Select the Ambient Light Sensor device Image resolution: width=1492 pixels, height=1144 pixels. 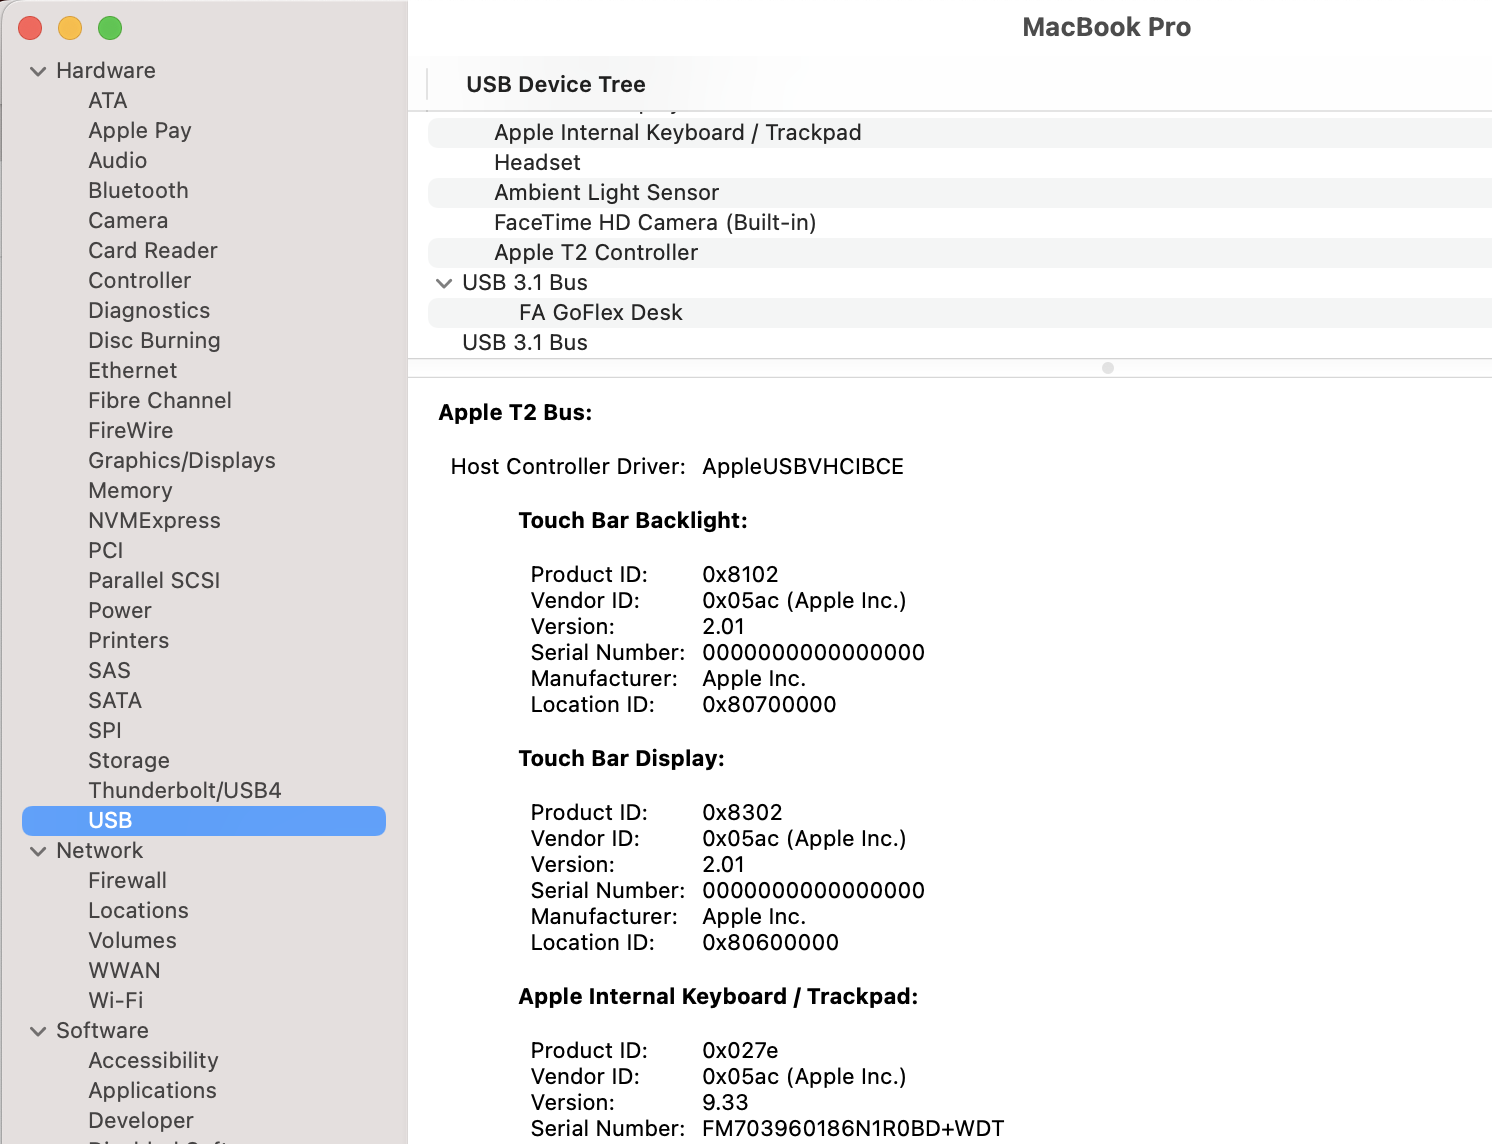tap(606, 192)
